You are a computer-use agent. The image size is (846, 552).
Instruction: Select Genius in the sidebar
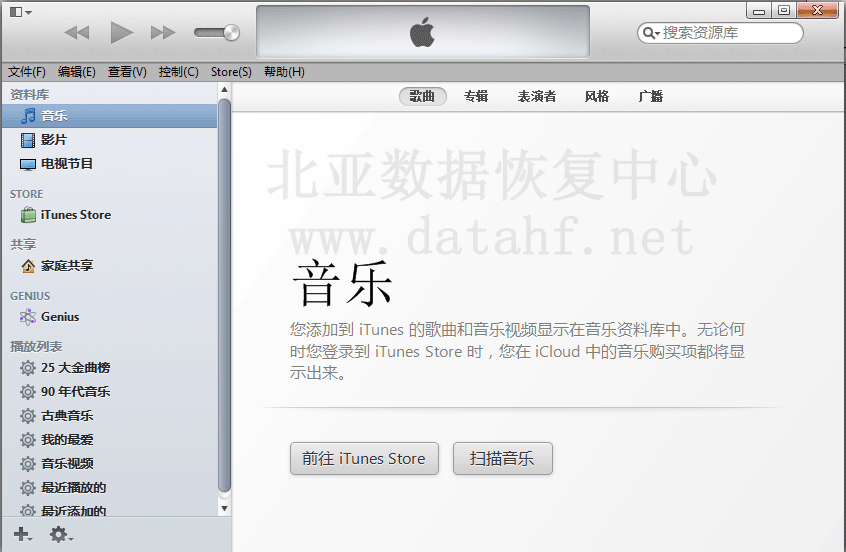(110, 317)
